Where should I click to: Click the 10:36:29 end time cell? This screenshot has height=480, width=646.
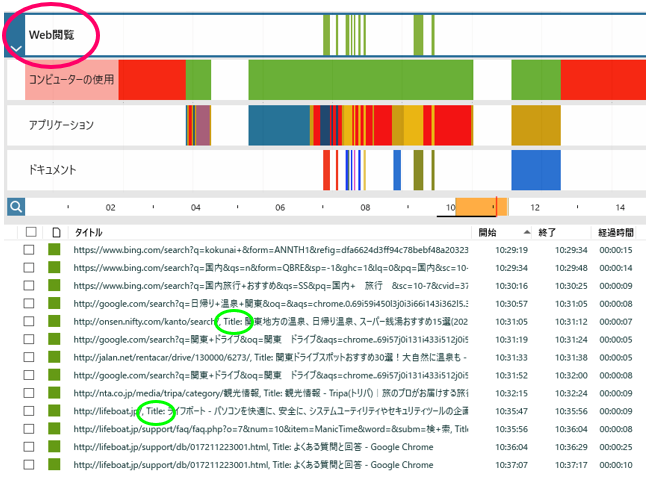[x=571, y=447]
